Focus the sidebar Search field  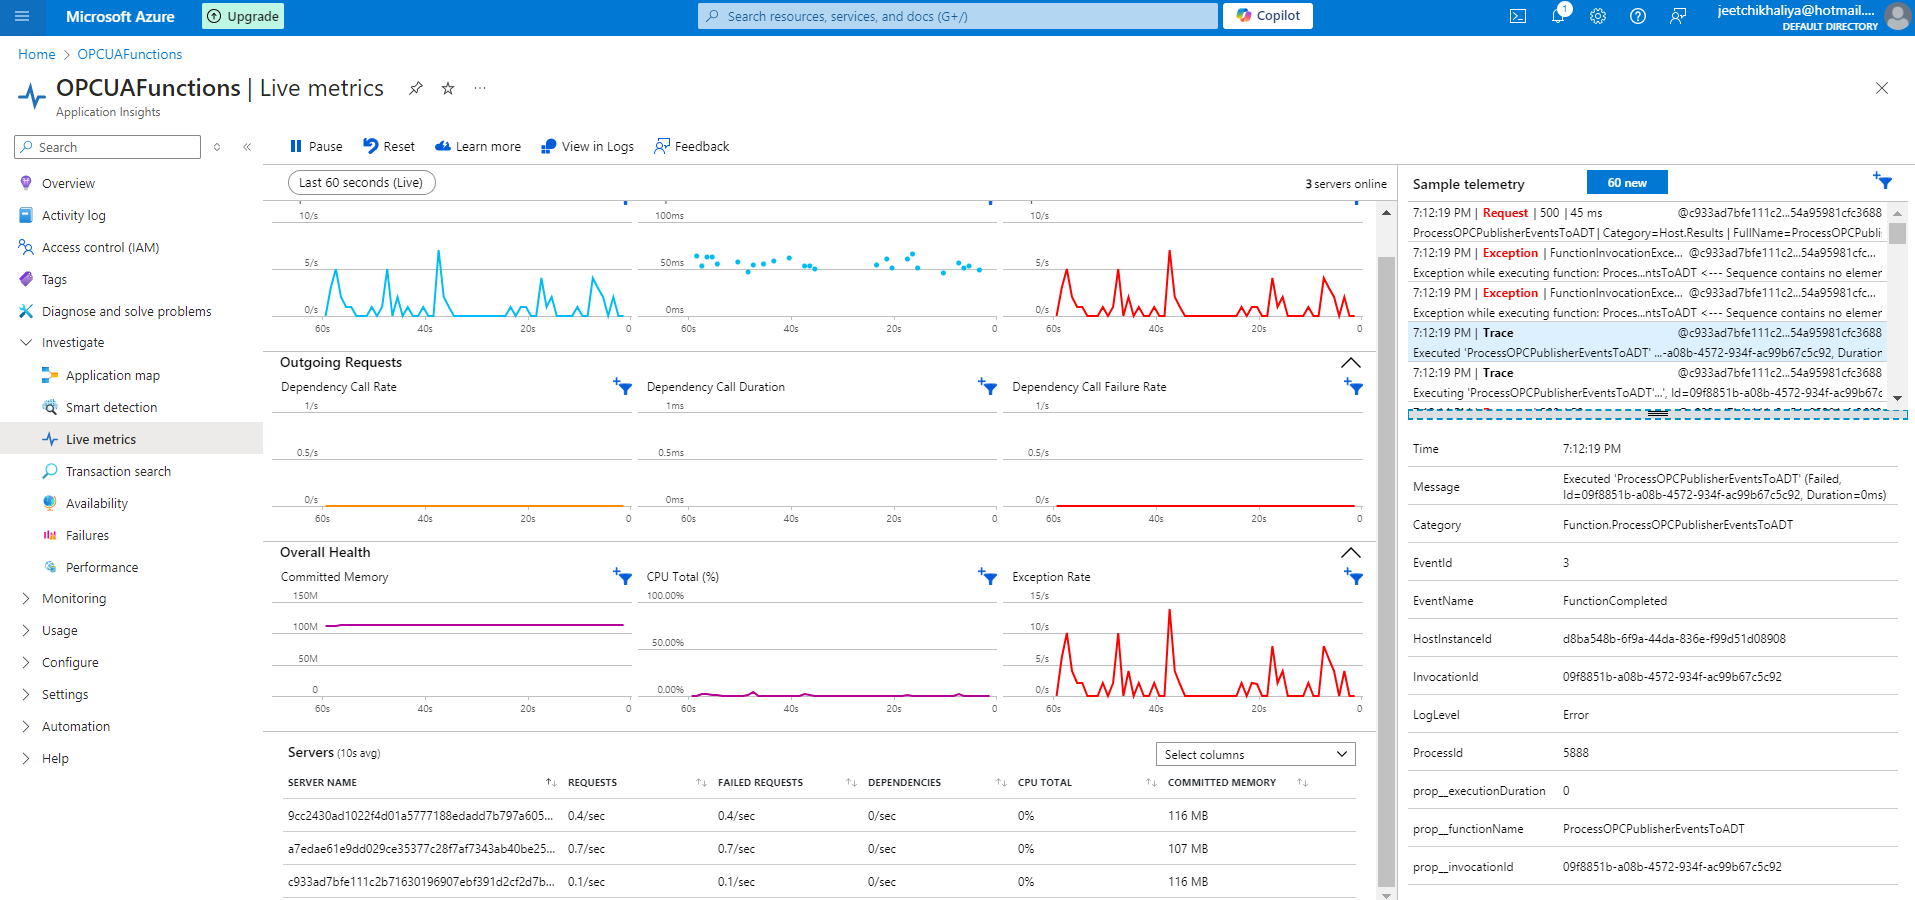tap(107, 147)
